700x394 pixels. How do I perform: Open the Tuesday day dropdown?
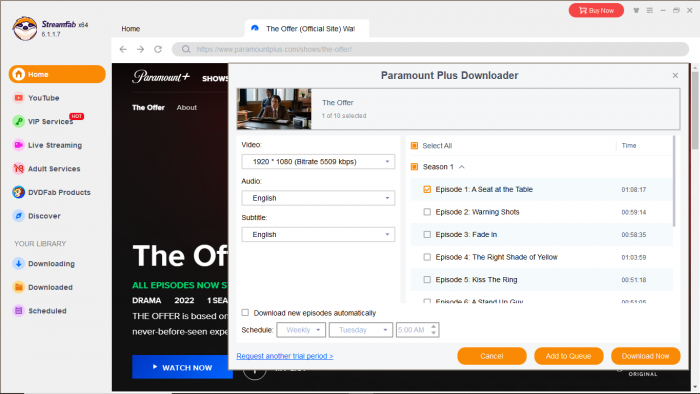361,330
